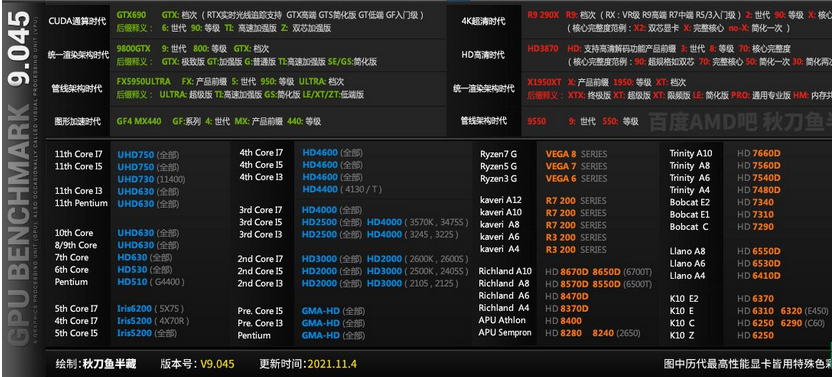The image size is (832, 377).
Task: Click the HD530 entry for 6th Core
Action: click(132, 270)
